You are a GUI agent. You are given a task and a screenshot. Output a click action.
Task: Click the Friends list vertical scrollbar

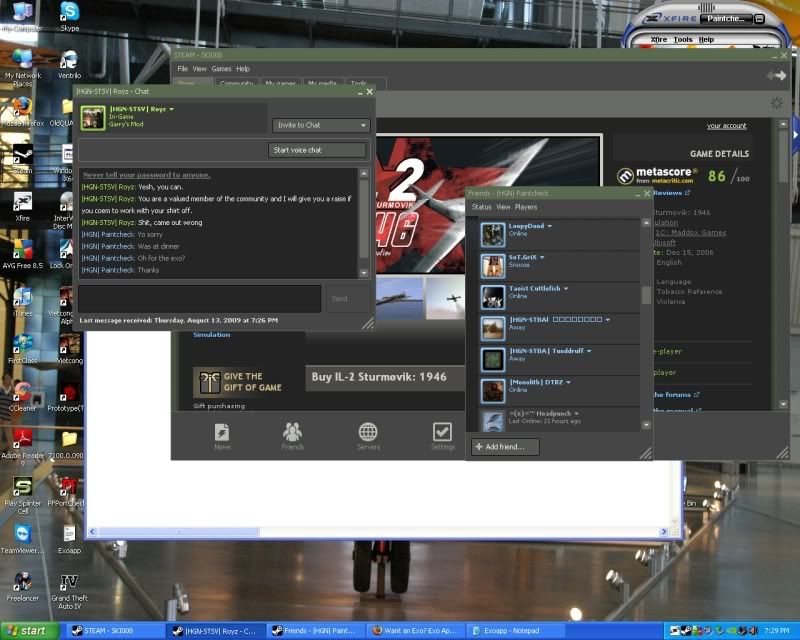coord(646,324)
